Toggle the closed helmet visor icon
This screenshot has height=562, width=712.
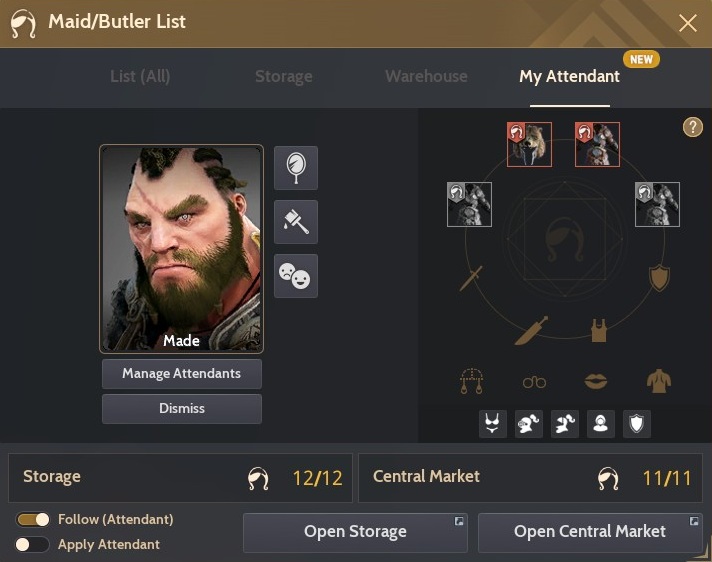click(529, 424)
